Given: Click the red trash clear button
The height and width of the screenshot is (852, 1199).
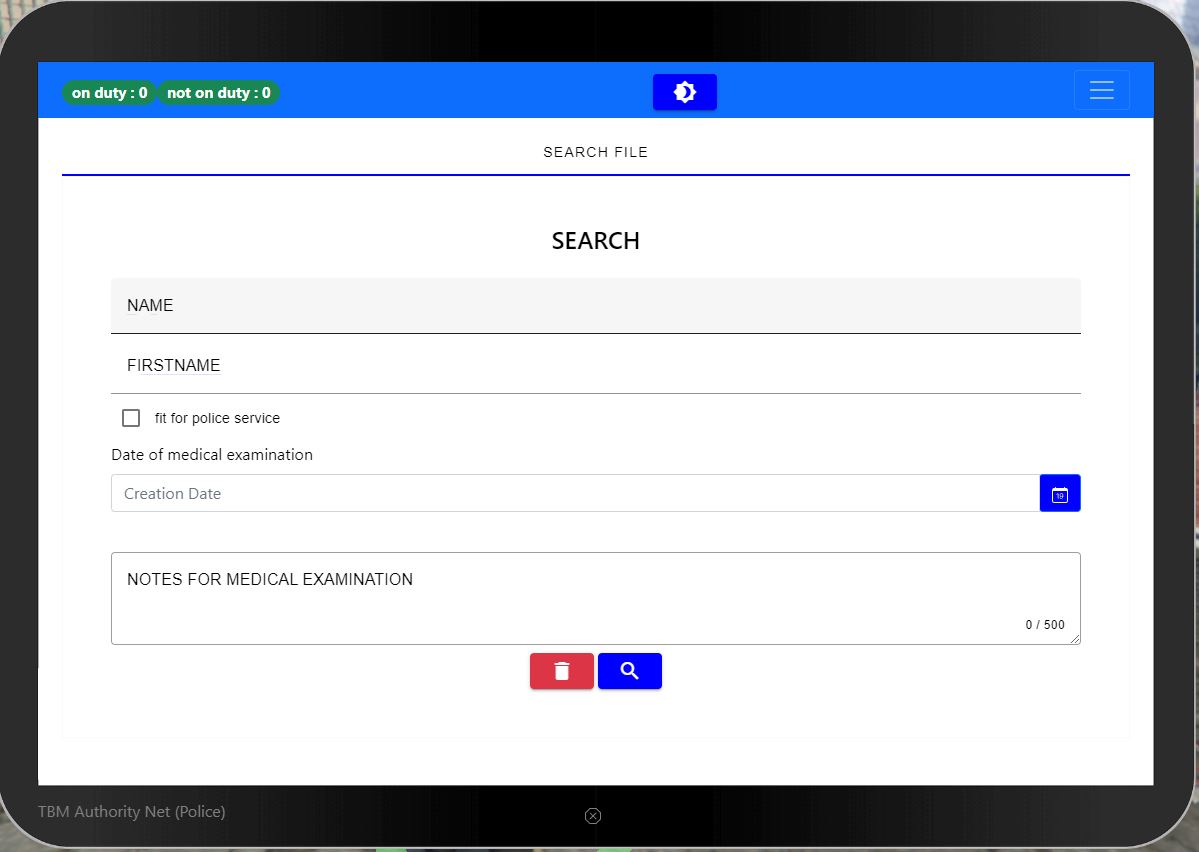Looking at the screenshot, I should tap(561, 671).
